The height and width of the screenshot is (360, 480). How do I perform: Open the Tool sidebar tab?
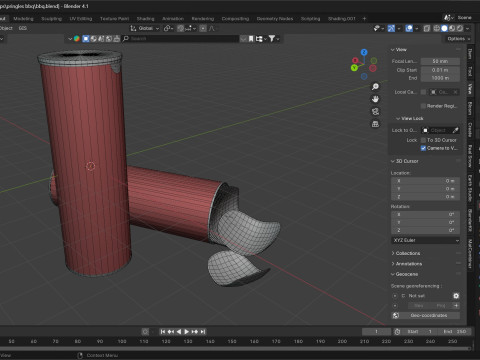(470, 71)
